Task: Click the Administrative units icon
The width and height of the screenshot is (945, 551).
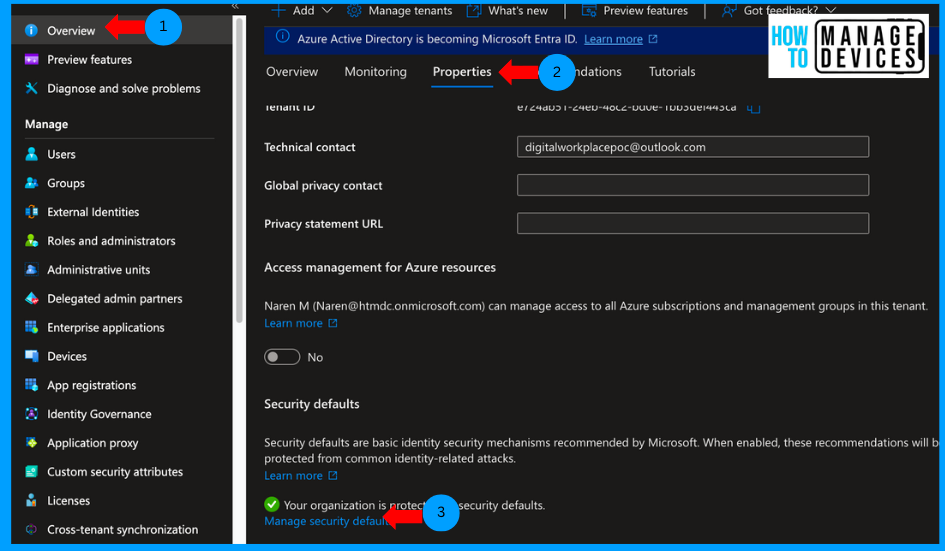Action: [31, 269]
